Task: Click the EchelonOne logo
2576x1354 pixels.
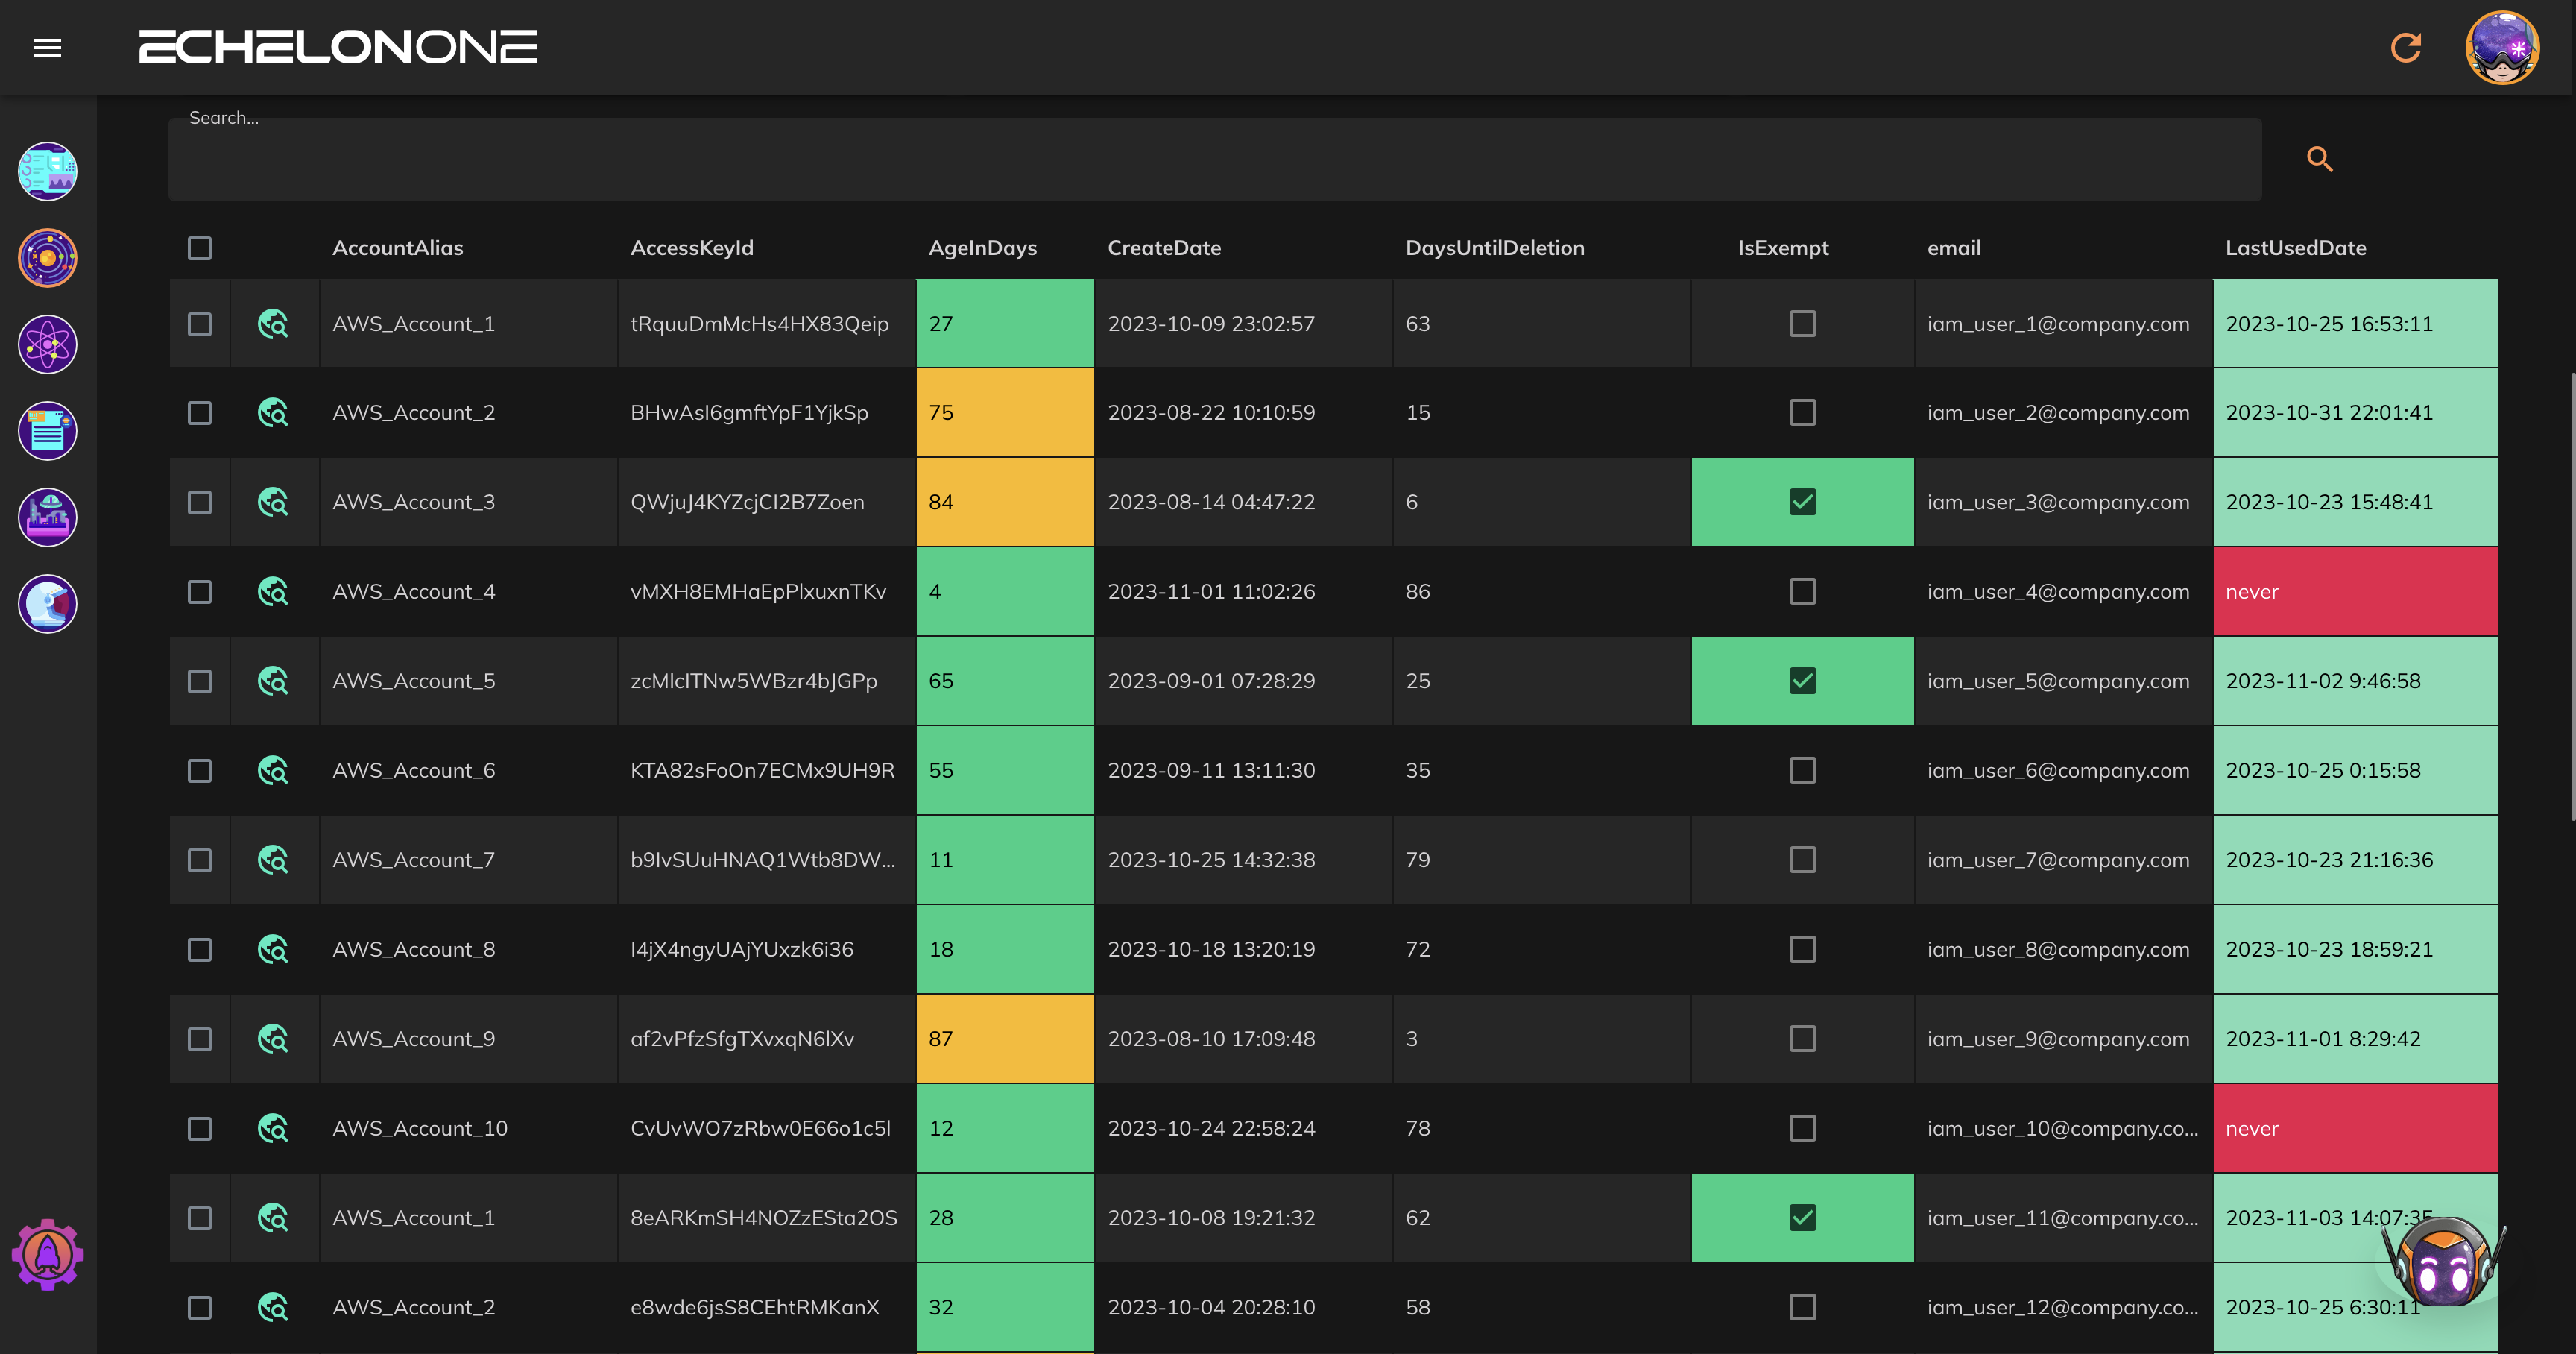Action: coord(337,47)
